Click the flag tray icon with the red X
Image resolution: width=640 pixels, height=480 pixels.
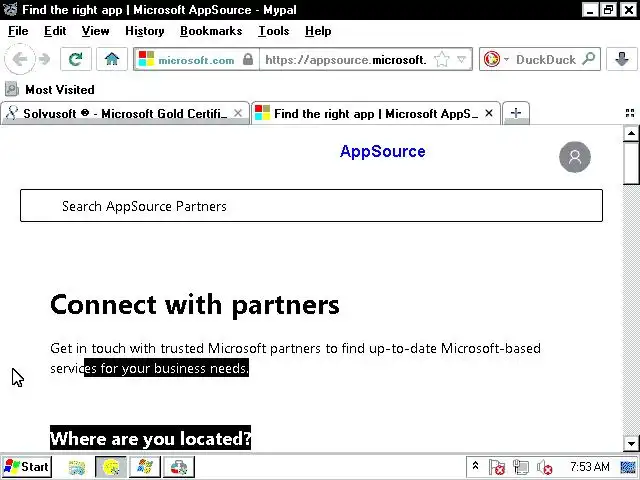(497, 467)
